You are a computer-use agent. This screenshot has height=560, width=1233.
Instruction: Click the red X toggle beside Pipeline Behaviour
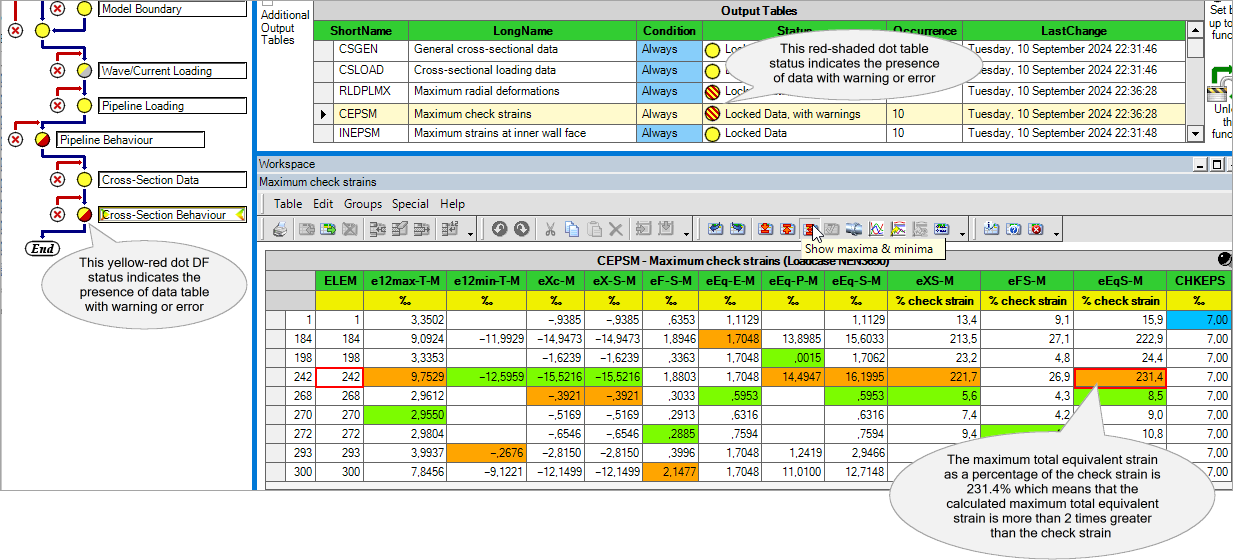[x=15, y=140]
